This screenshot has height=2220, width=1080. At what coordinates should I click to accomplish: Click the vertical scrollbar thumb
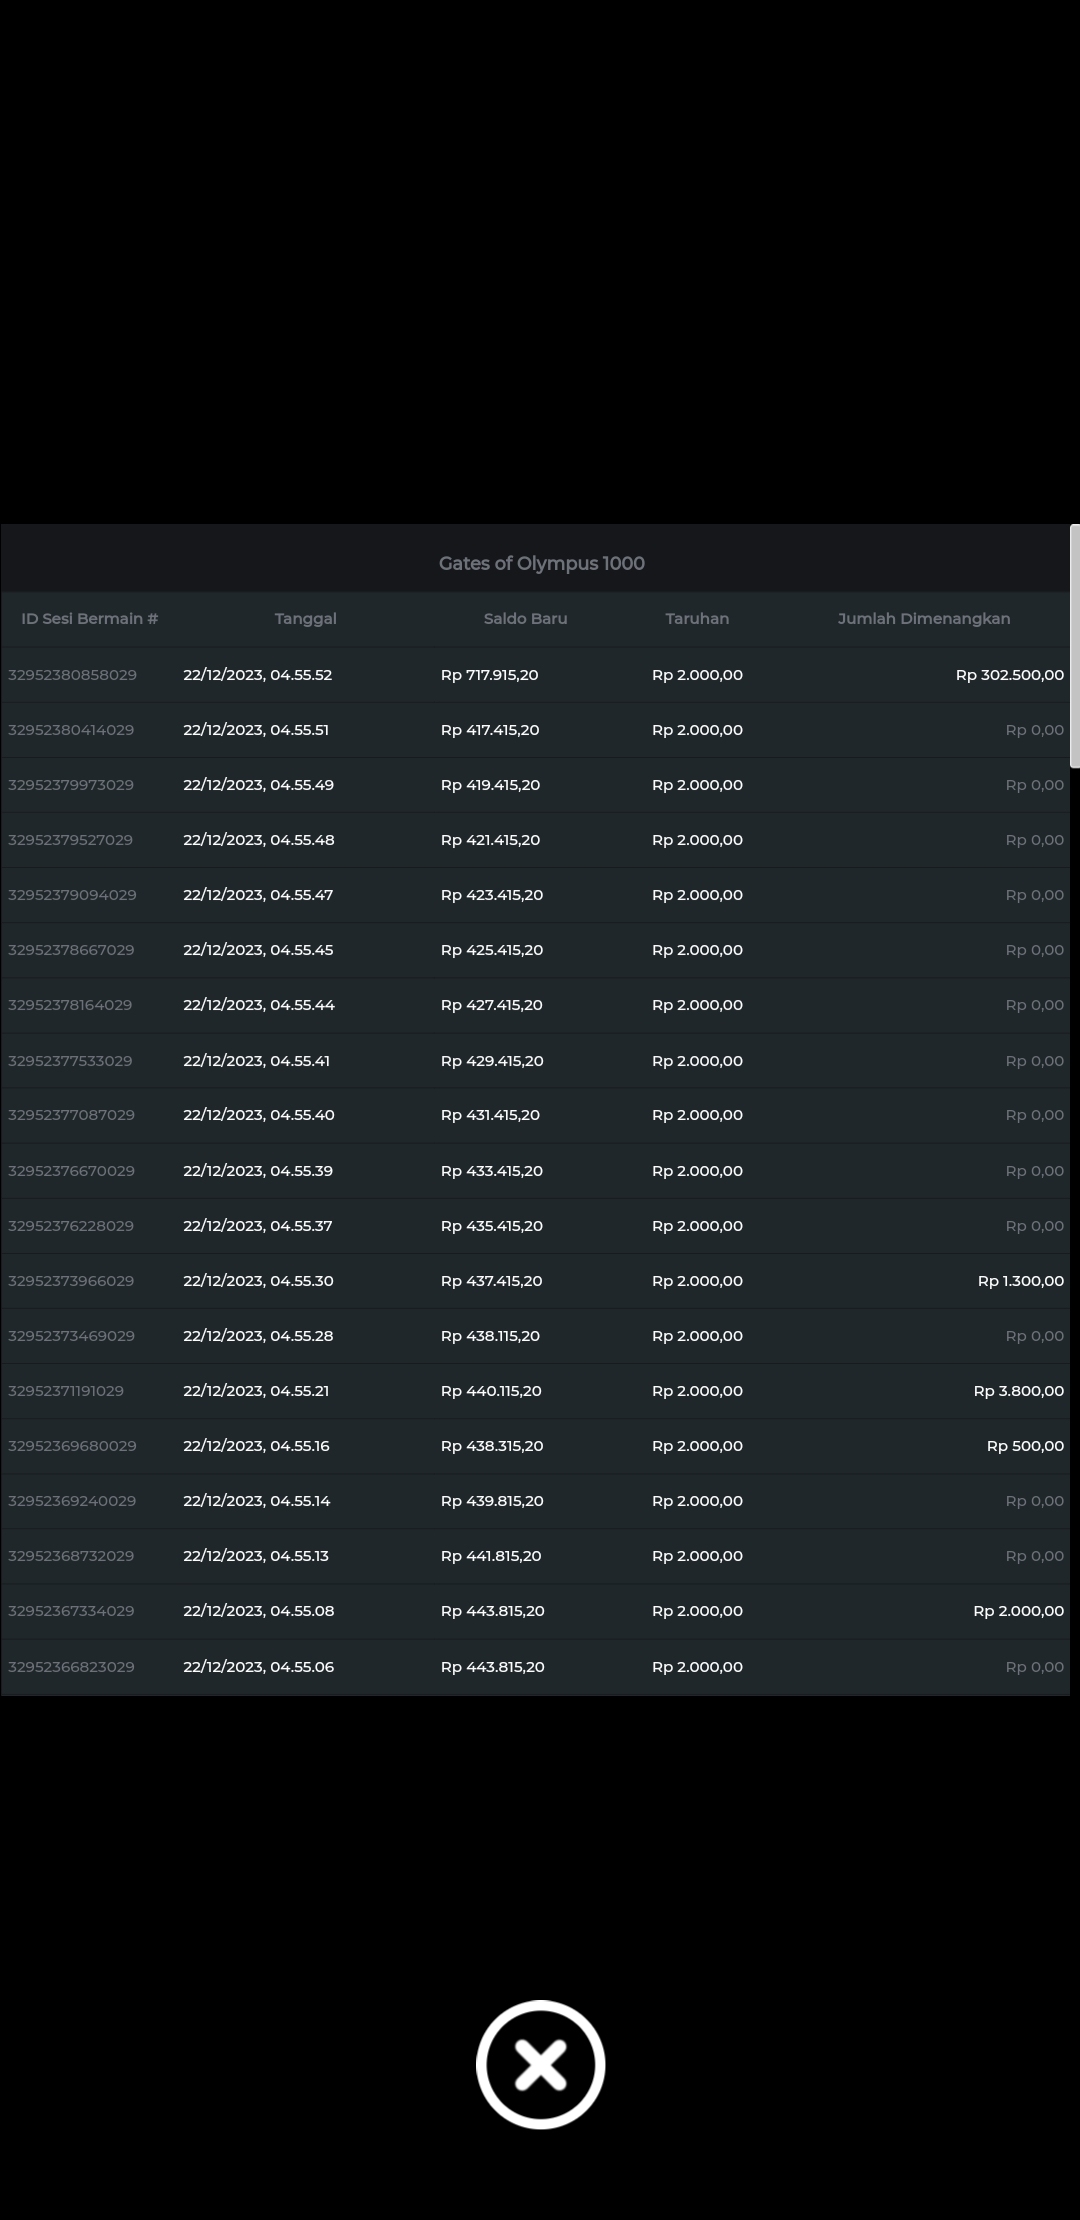[1074, 646]
